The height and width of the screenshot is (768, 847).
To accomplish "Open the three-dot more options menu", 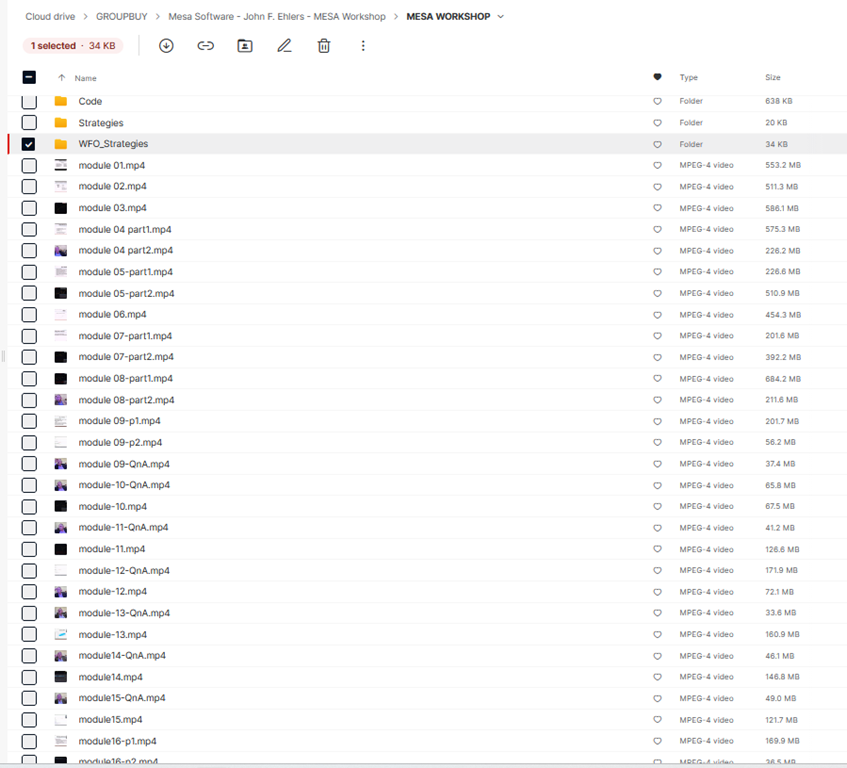I will point(363,46).
